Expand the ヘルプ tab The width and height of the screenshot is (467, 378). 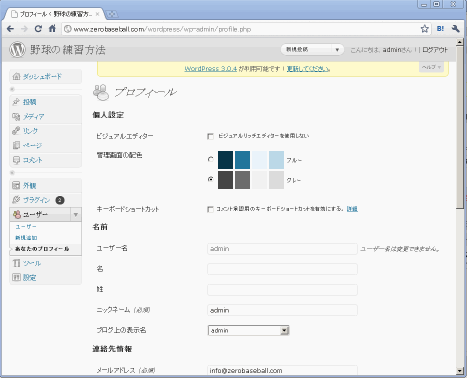[431, 67]
